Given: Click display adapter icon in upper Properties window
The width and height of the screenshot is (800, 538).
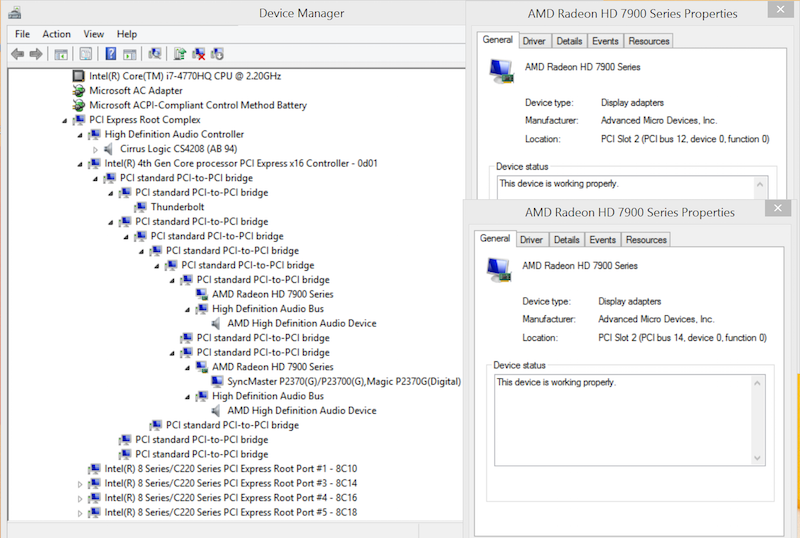Looking at the screenshot, I should coord(501,71).
